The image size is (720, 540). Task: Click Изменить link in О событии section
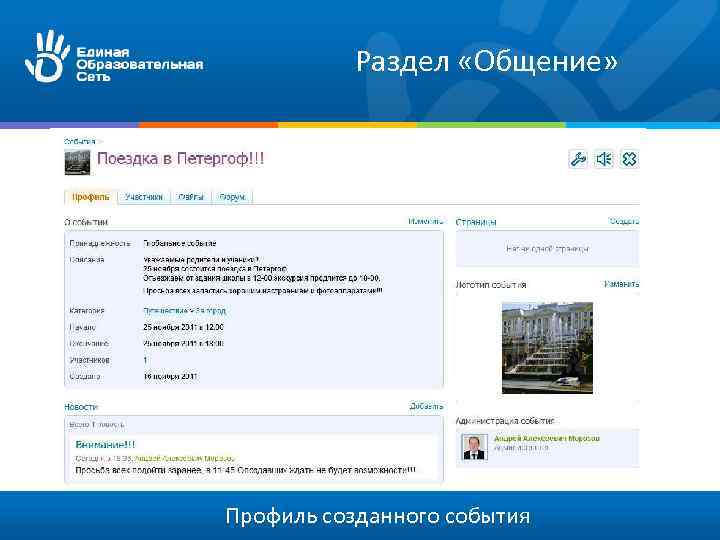pos(426,221)
